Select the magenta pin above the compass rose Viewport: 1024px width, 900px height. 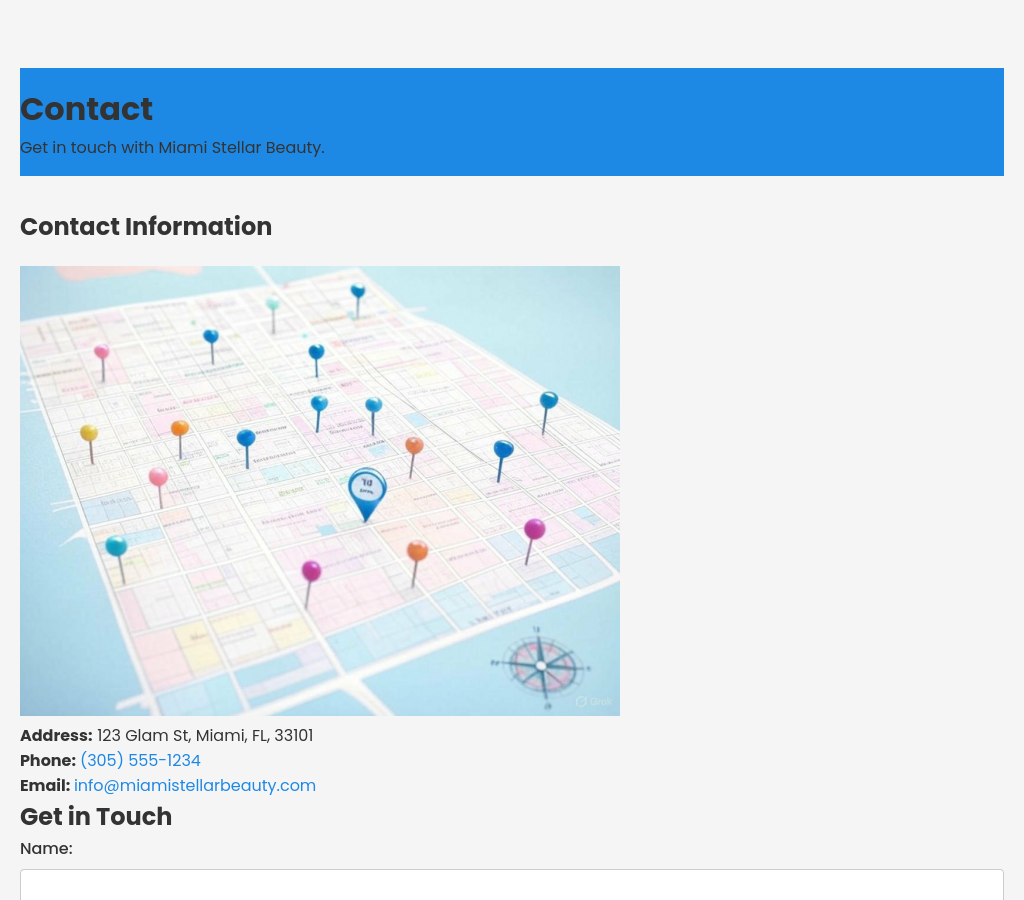point(535,529)
